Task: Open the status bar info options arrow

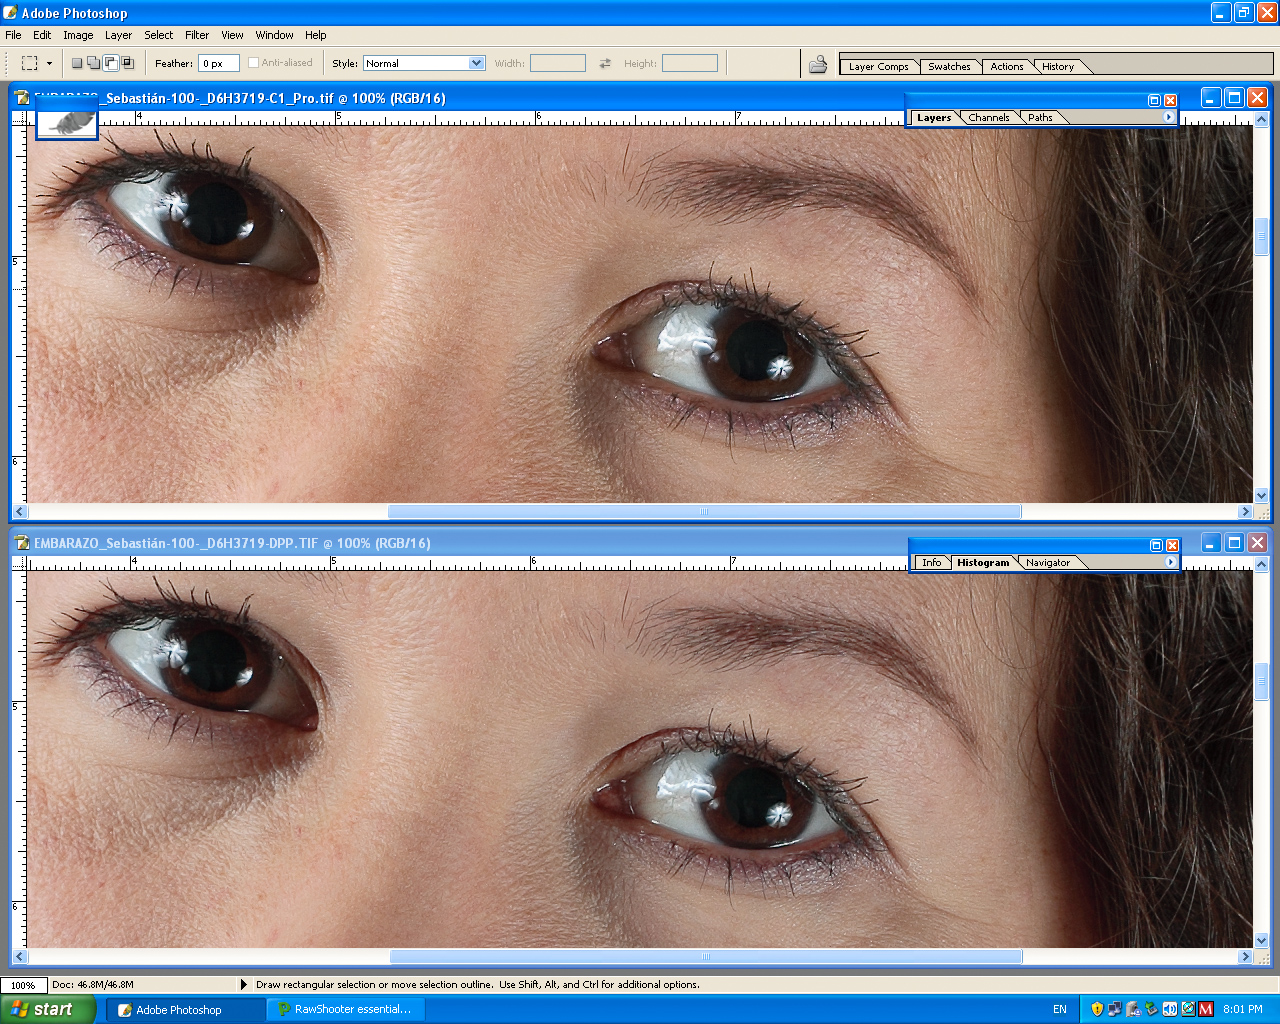Action: click(243, 984)
